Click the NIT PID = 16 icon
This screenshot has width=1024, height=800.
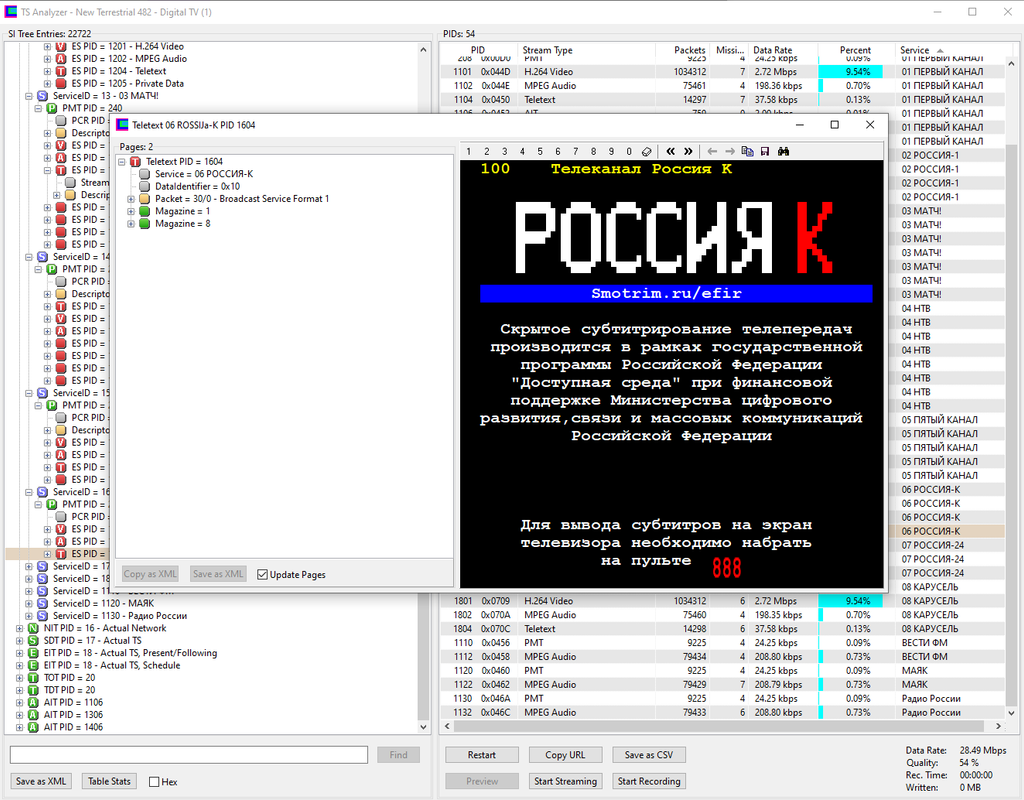coord(33,629)
